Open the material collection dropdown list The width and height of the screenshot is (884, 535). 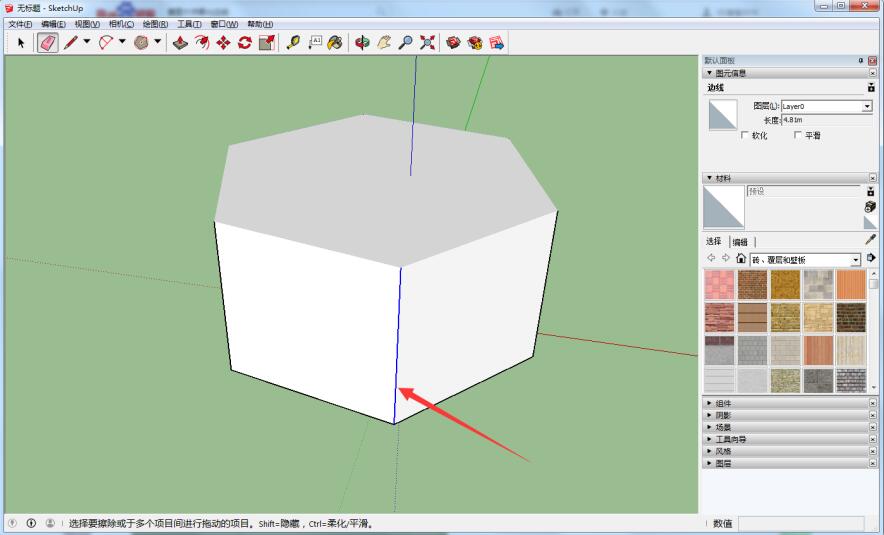click(855, 260)
